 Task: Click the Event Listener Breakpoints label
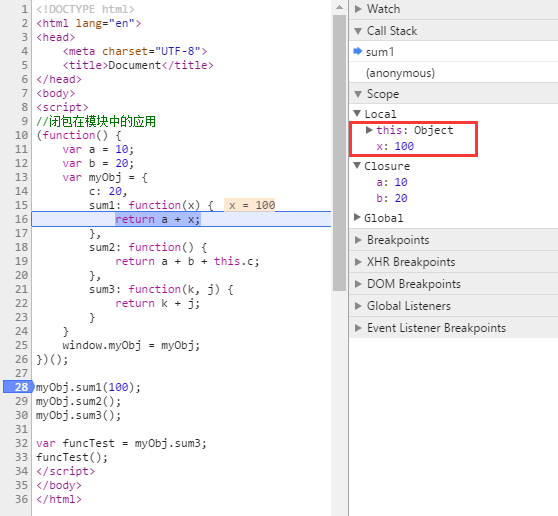[x=436, y=328]
